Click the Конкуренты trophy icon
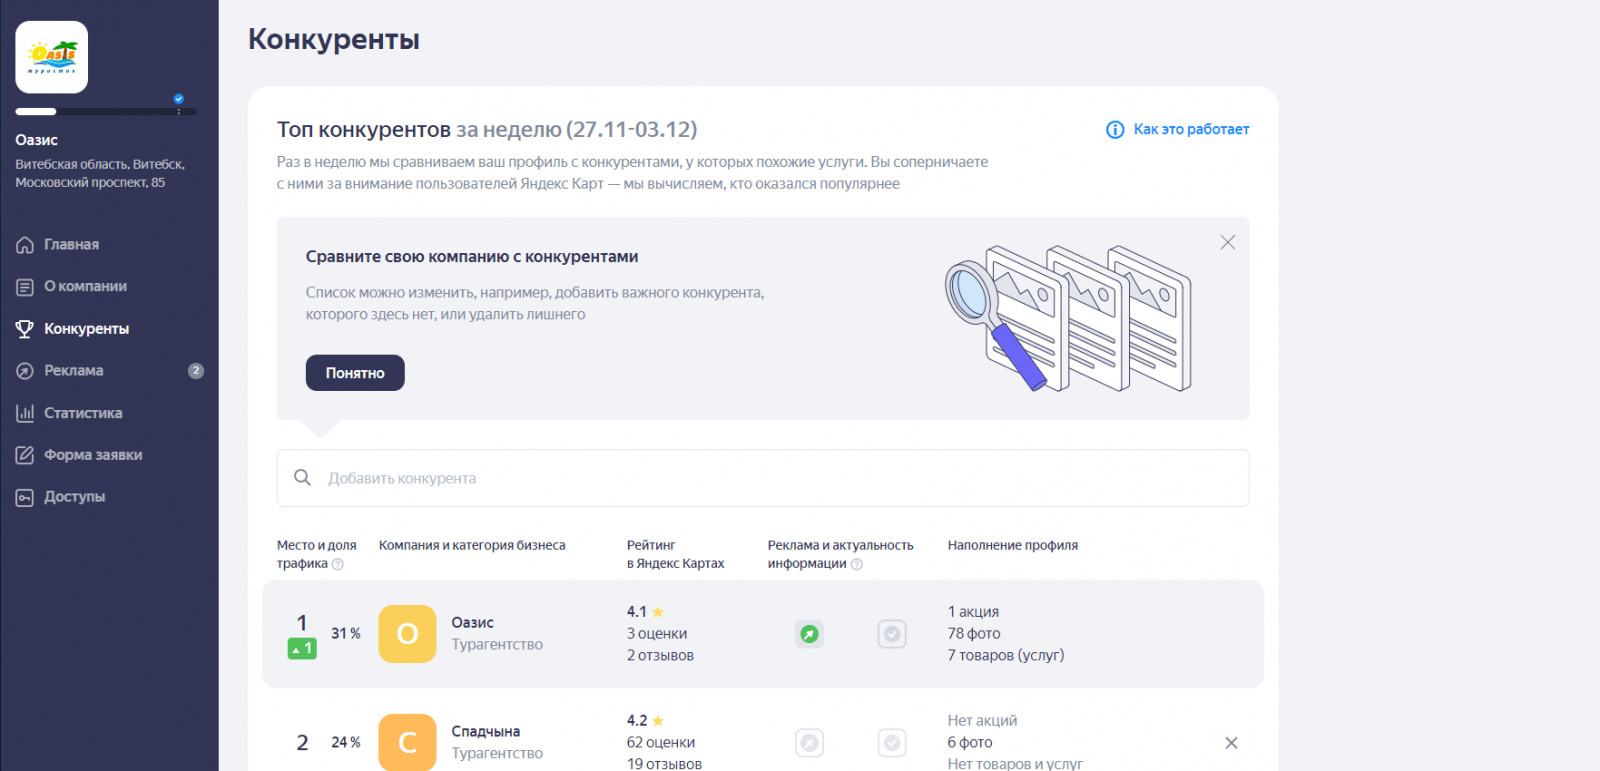 (x=25, y=329)
